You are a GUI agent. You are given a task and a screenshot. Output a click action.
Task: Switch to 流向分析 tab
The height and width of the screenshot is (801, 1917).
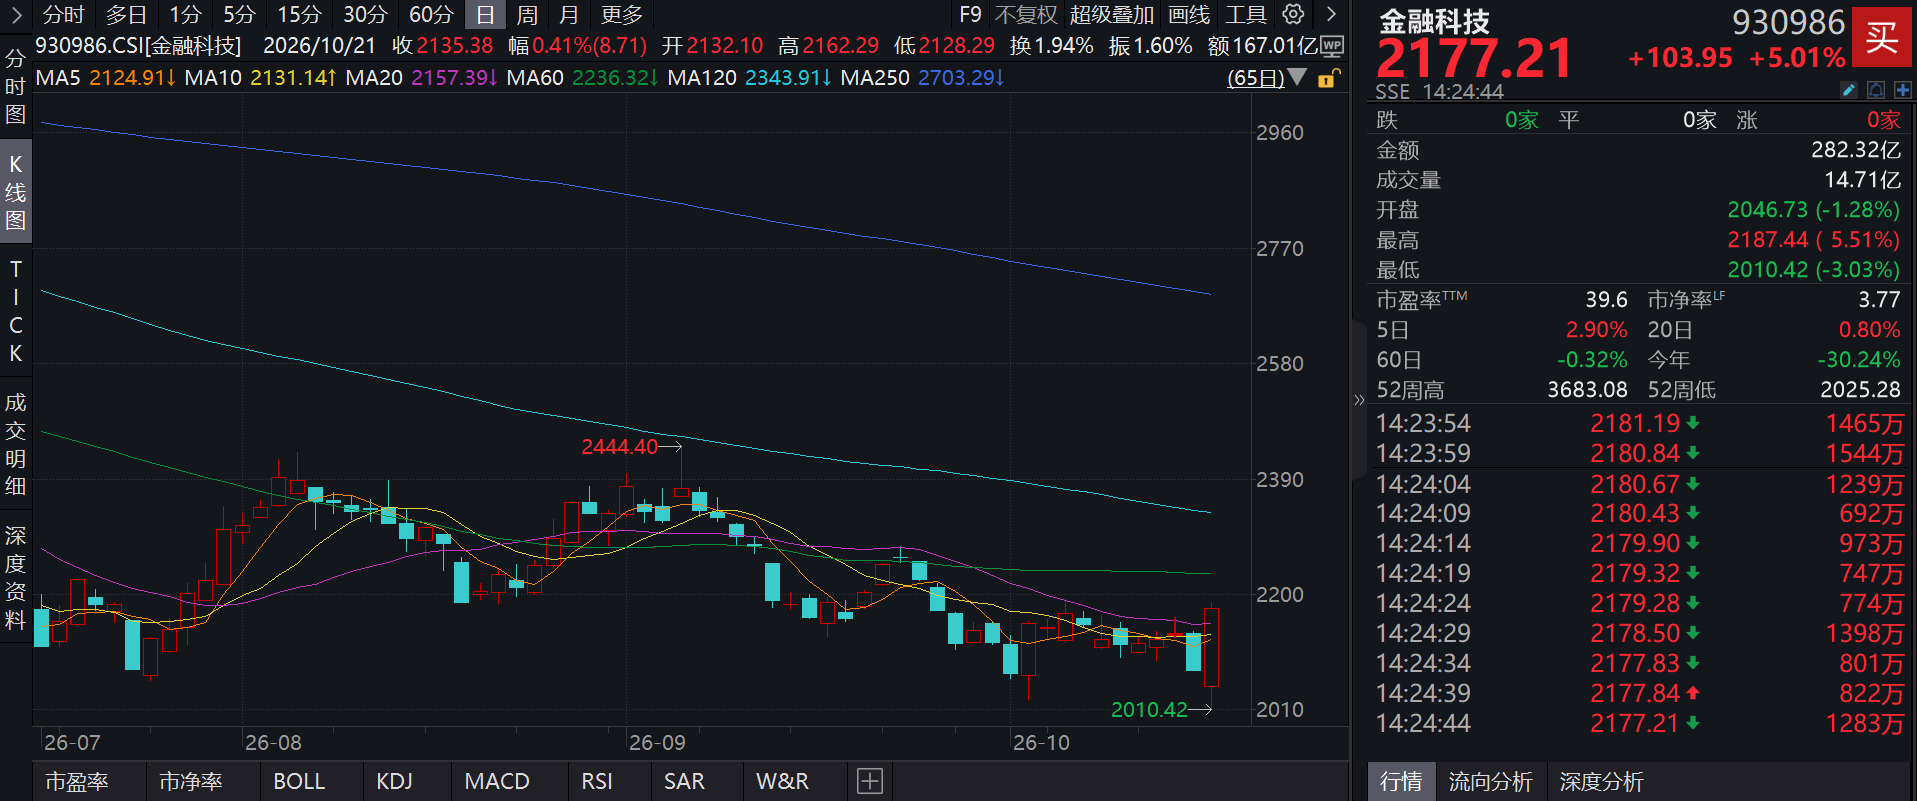1490,781
